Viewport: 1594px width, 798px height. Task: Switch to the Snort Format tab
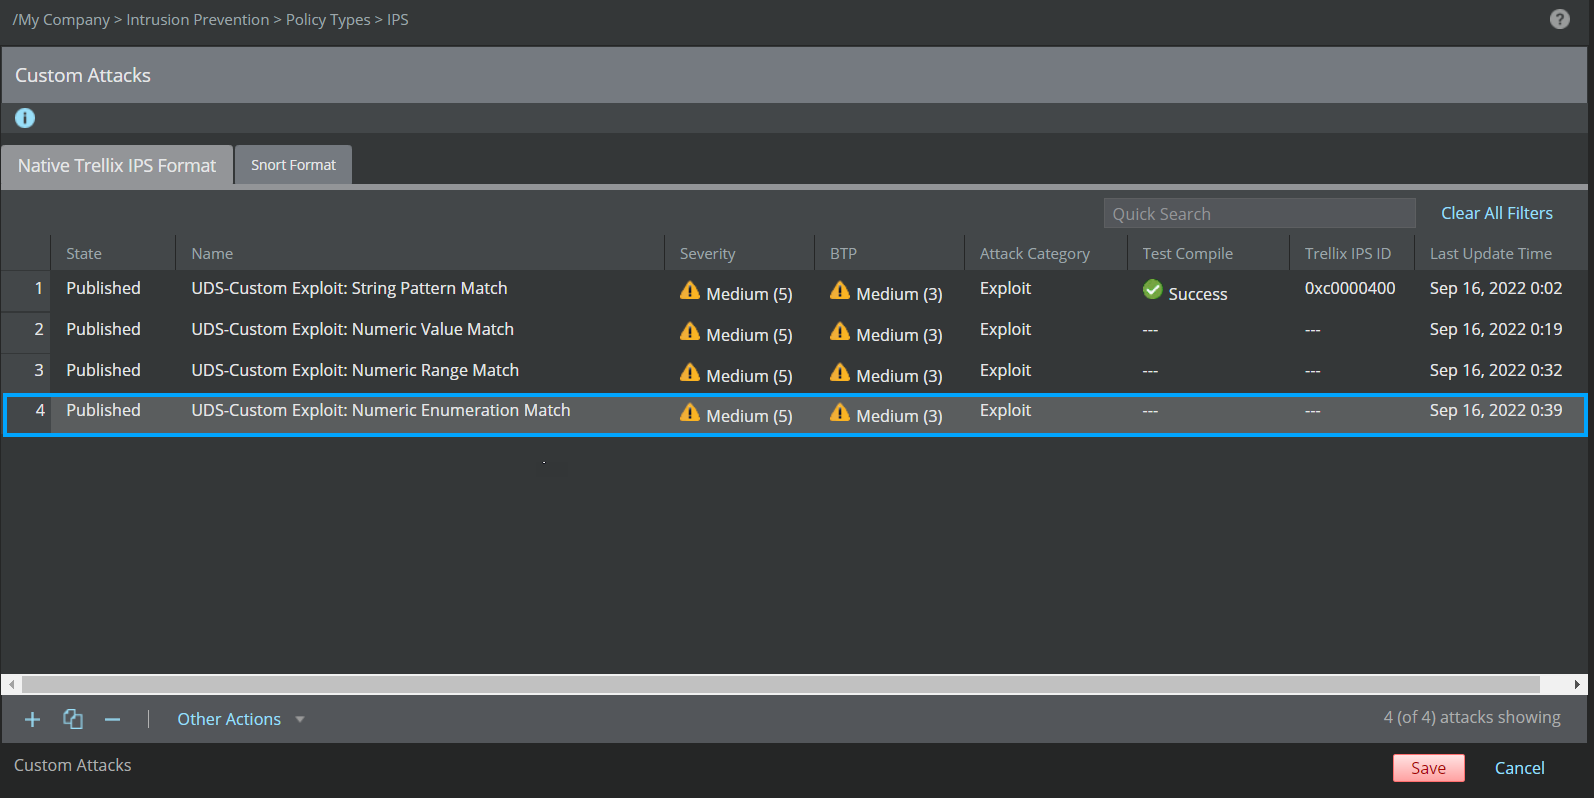pos(293,165)
